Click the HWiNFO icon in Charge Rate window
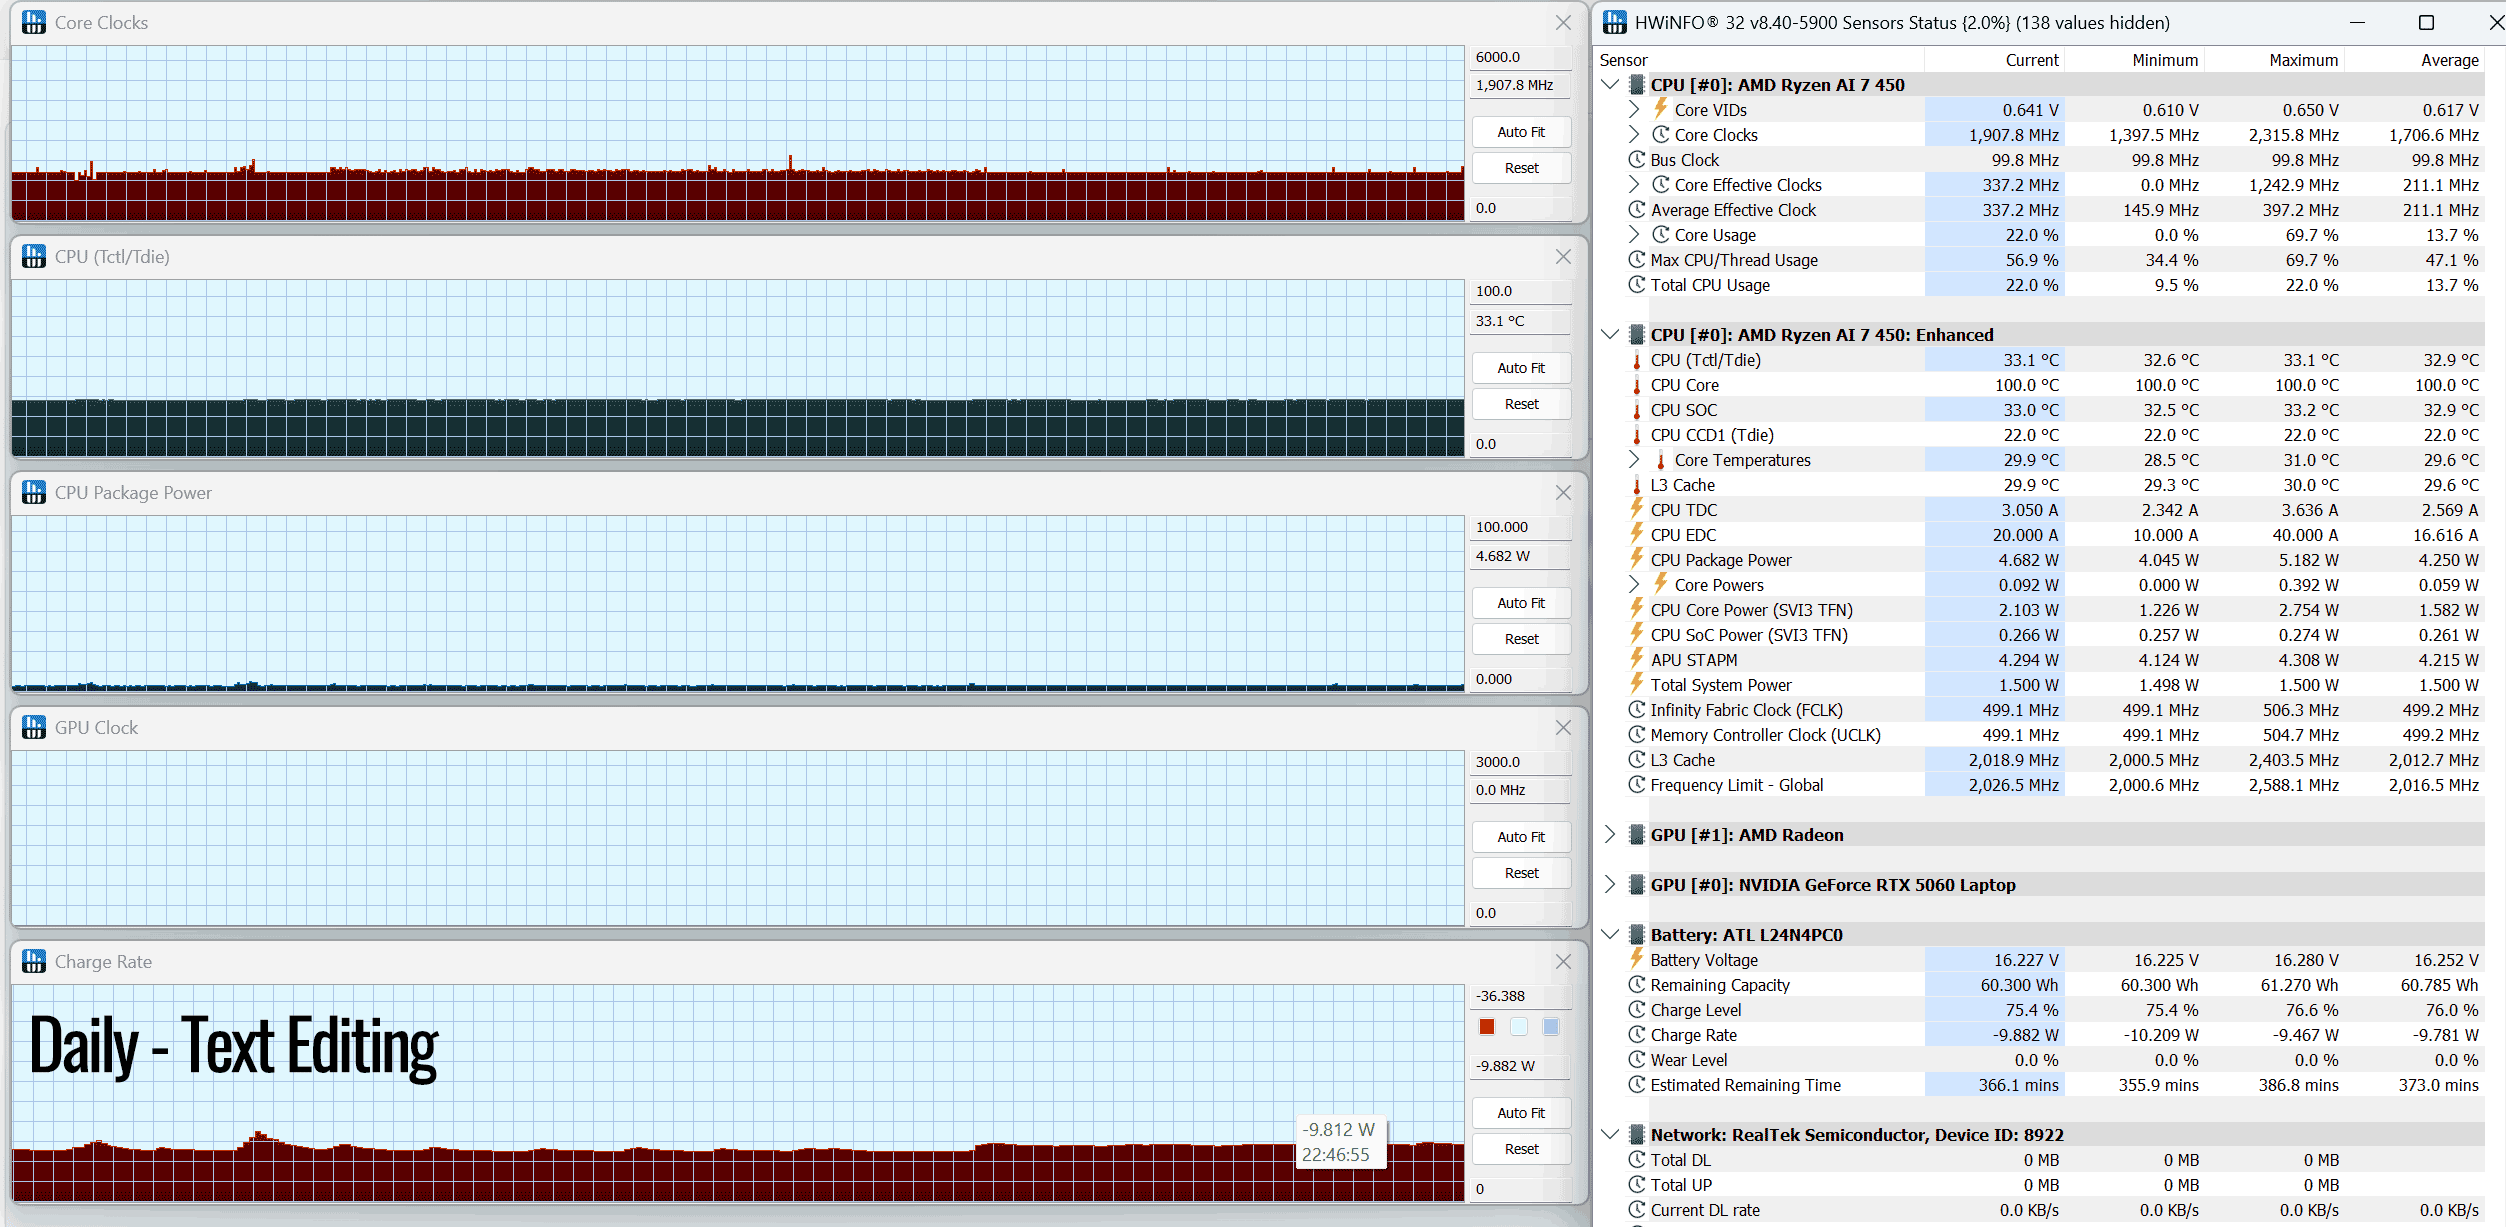 point(34,961)
